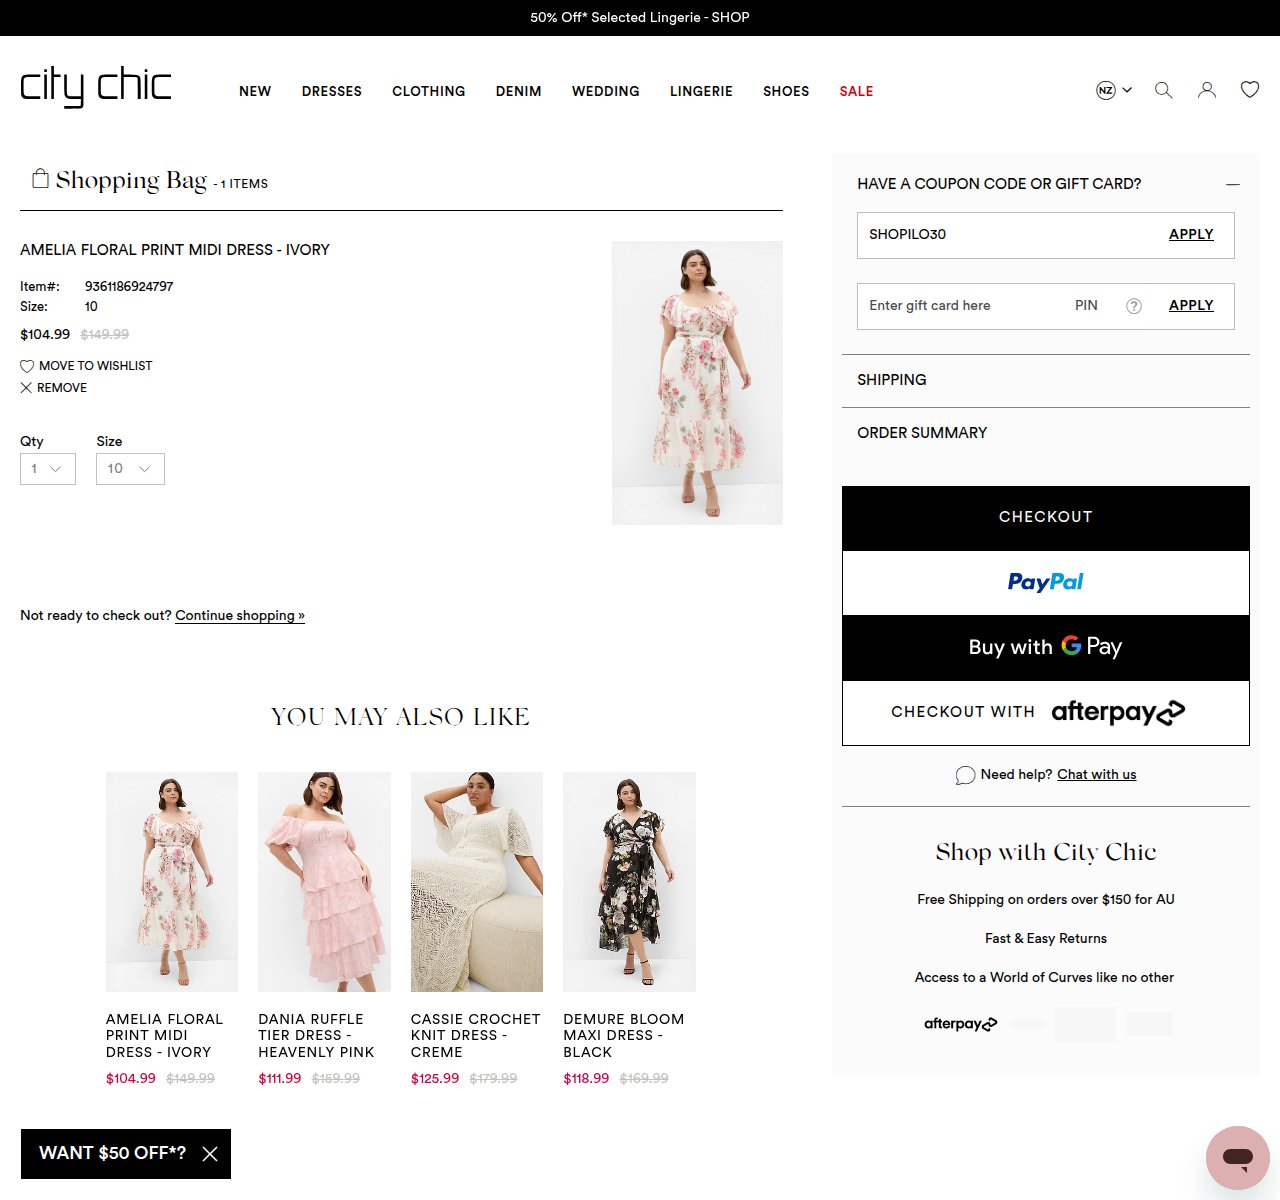The height and width of the screenshot is (1200, 1280).
Task: Click Amelia Floral recommended product name
Action: click(x=165, y=1036)
